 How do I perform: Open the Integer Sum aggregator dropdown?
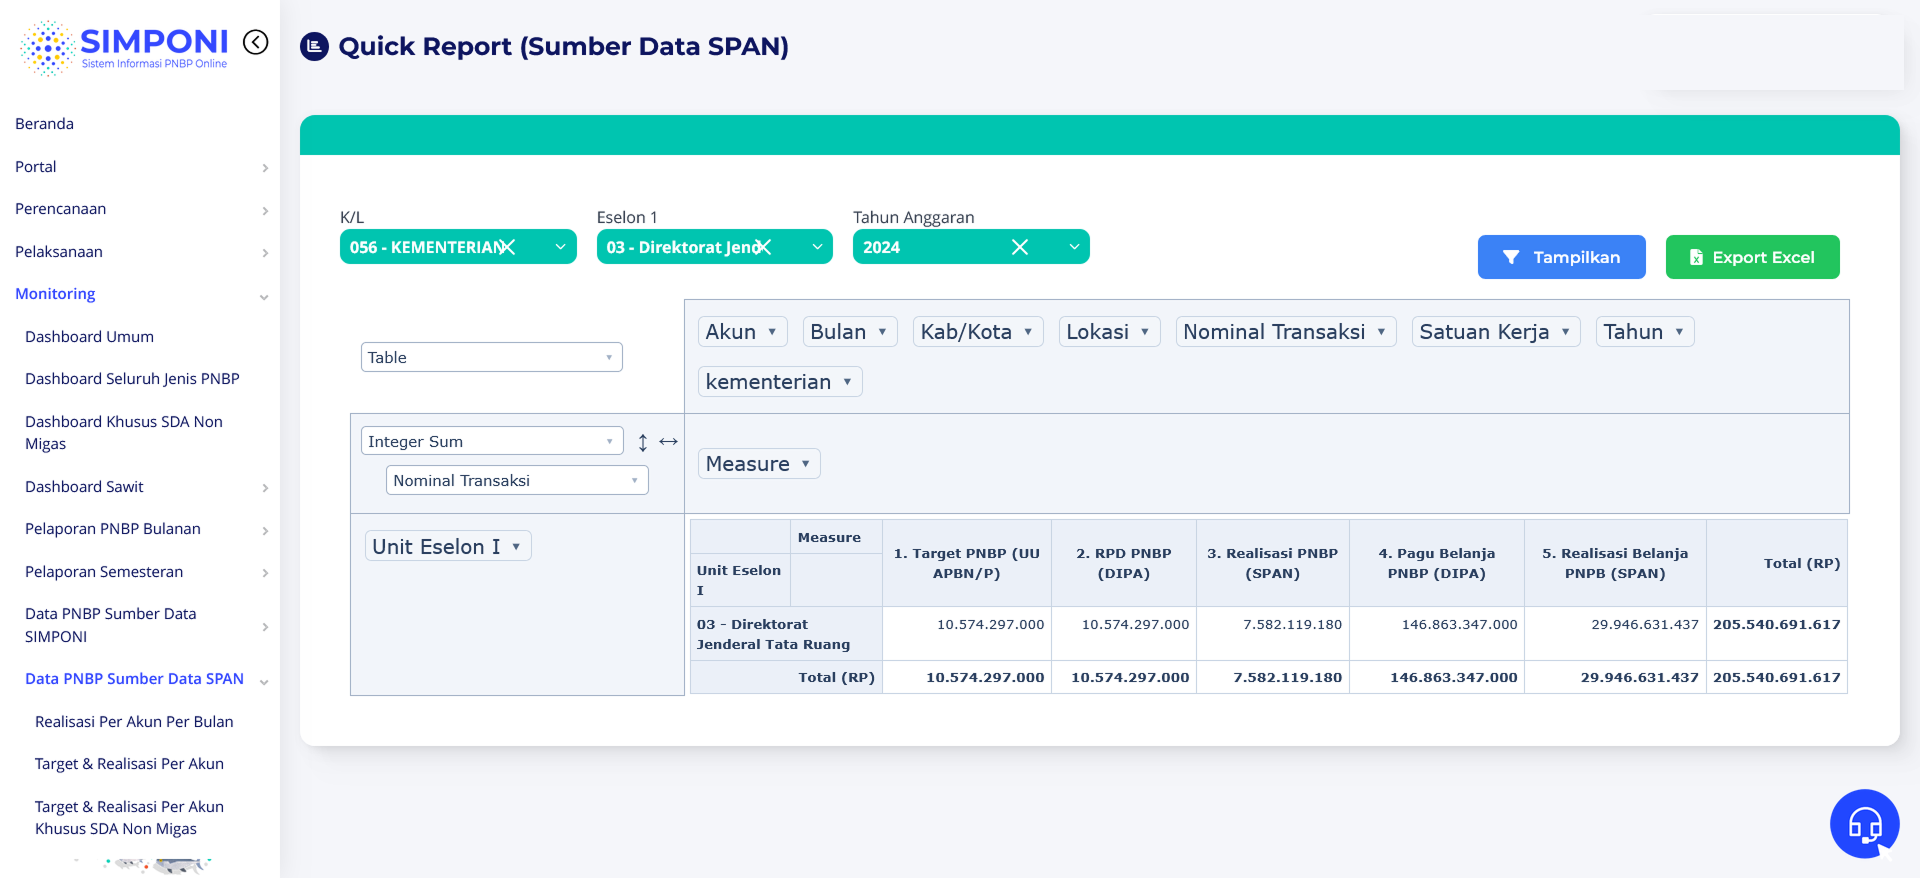click(x=491, y=441)
